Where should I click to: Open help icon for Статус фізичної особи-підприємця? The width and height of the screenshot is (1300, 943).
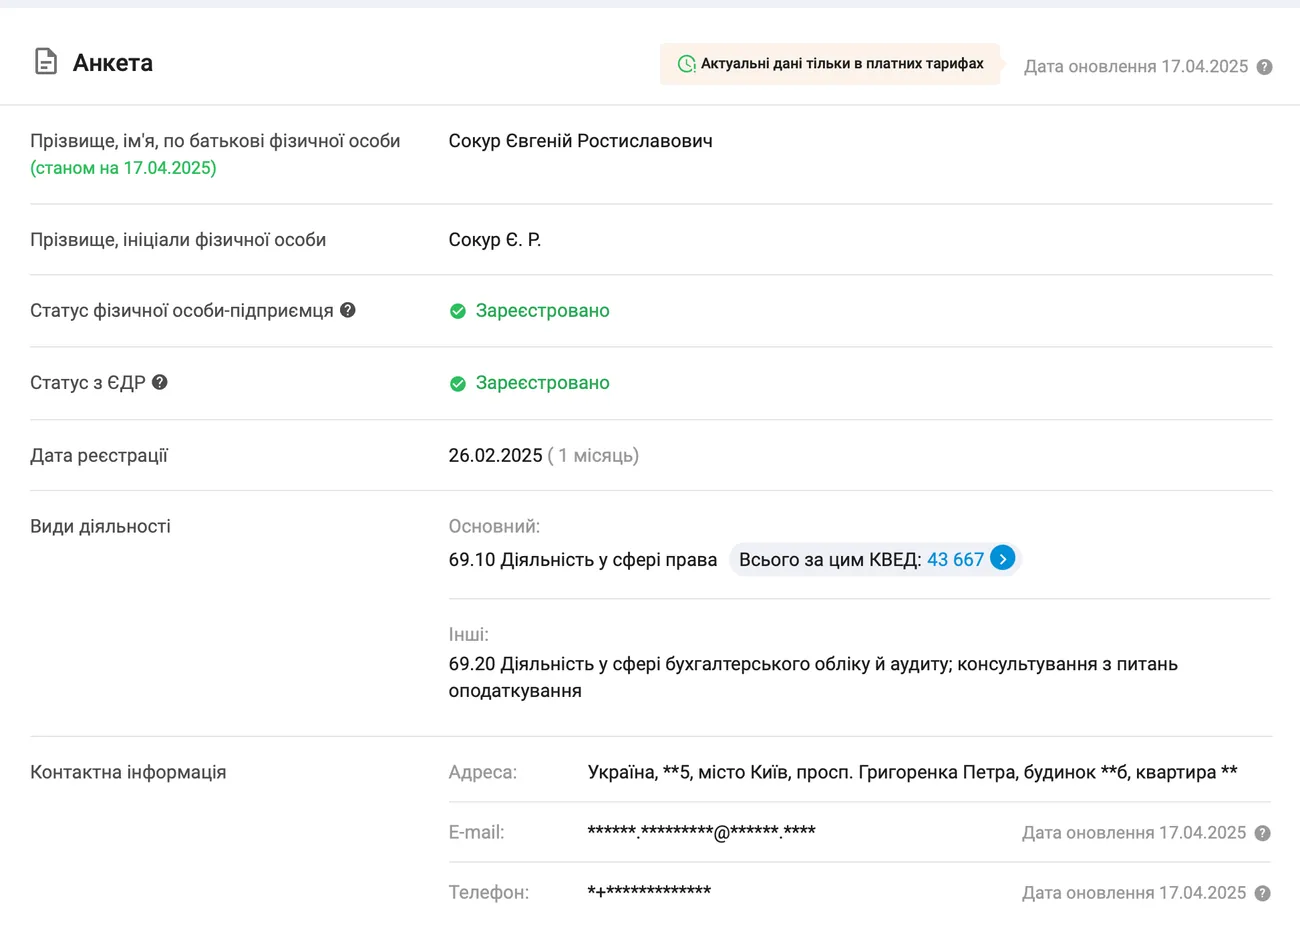pyautogui.click(x=348, y=310)
